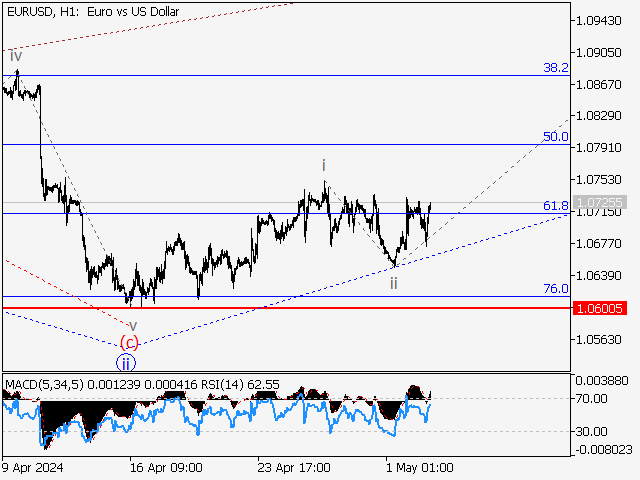Click the gray wave v label
640x480 pixels.
pyautogui.click(x=132, y=326)
